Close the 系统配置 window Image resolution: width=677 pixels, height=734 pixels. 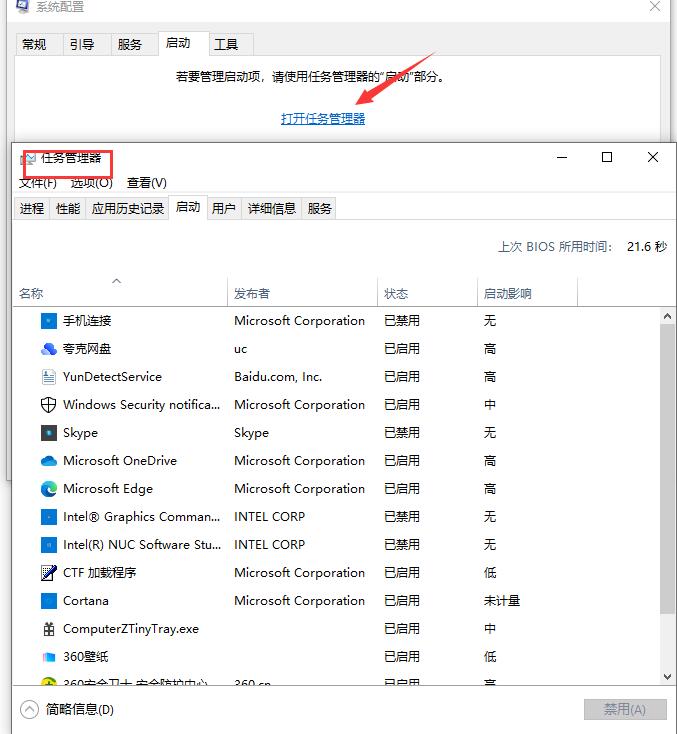tap(655, 7)
